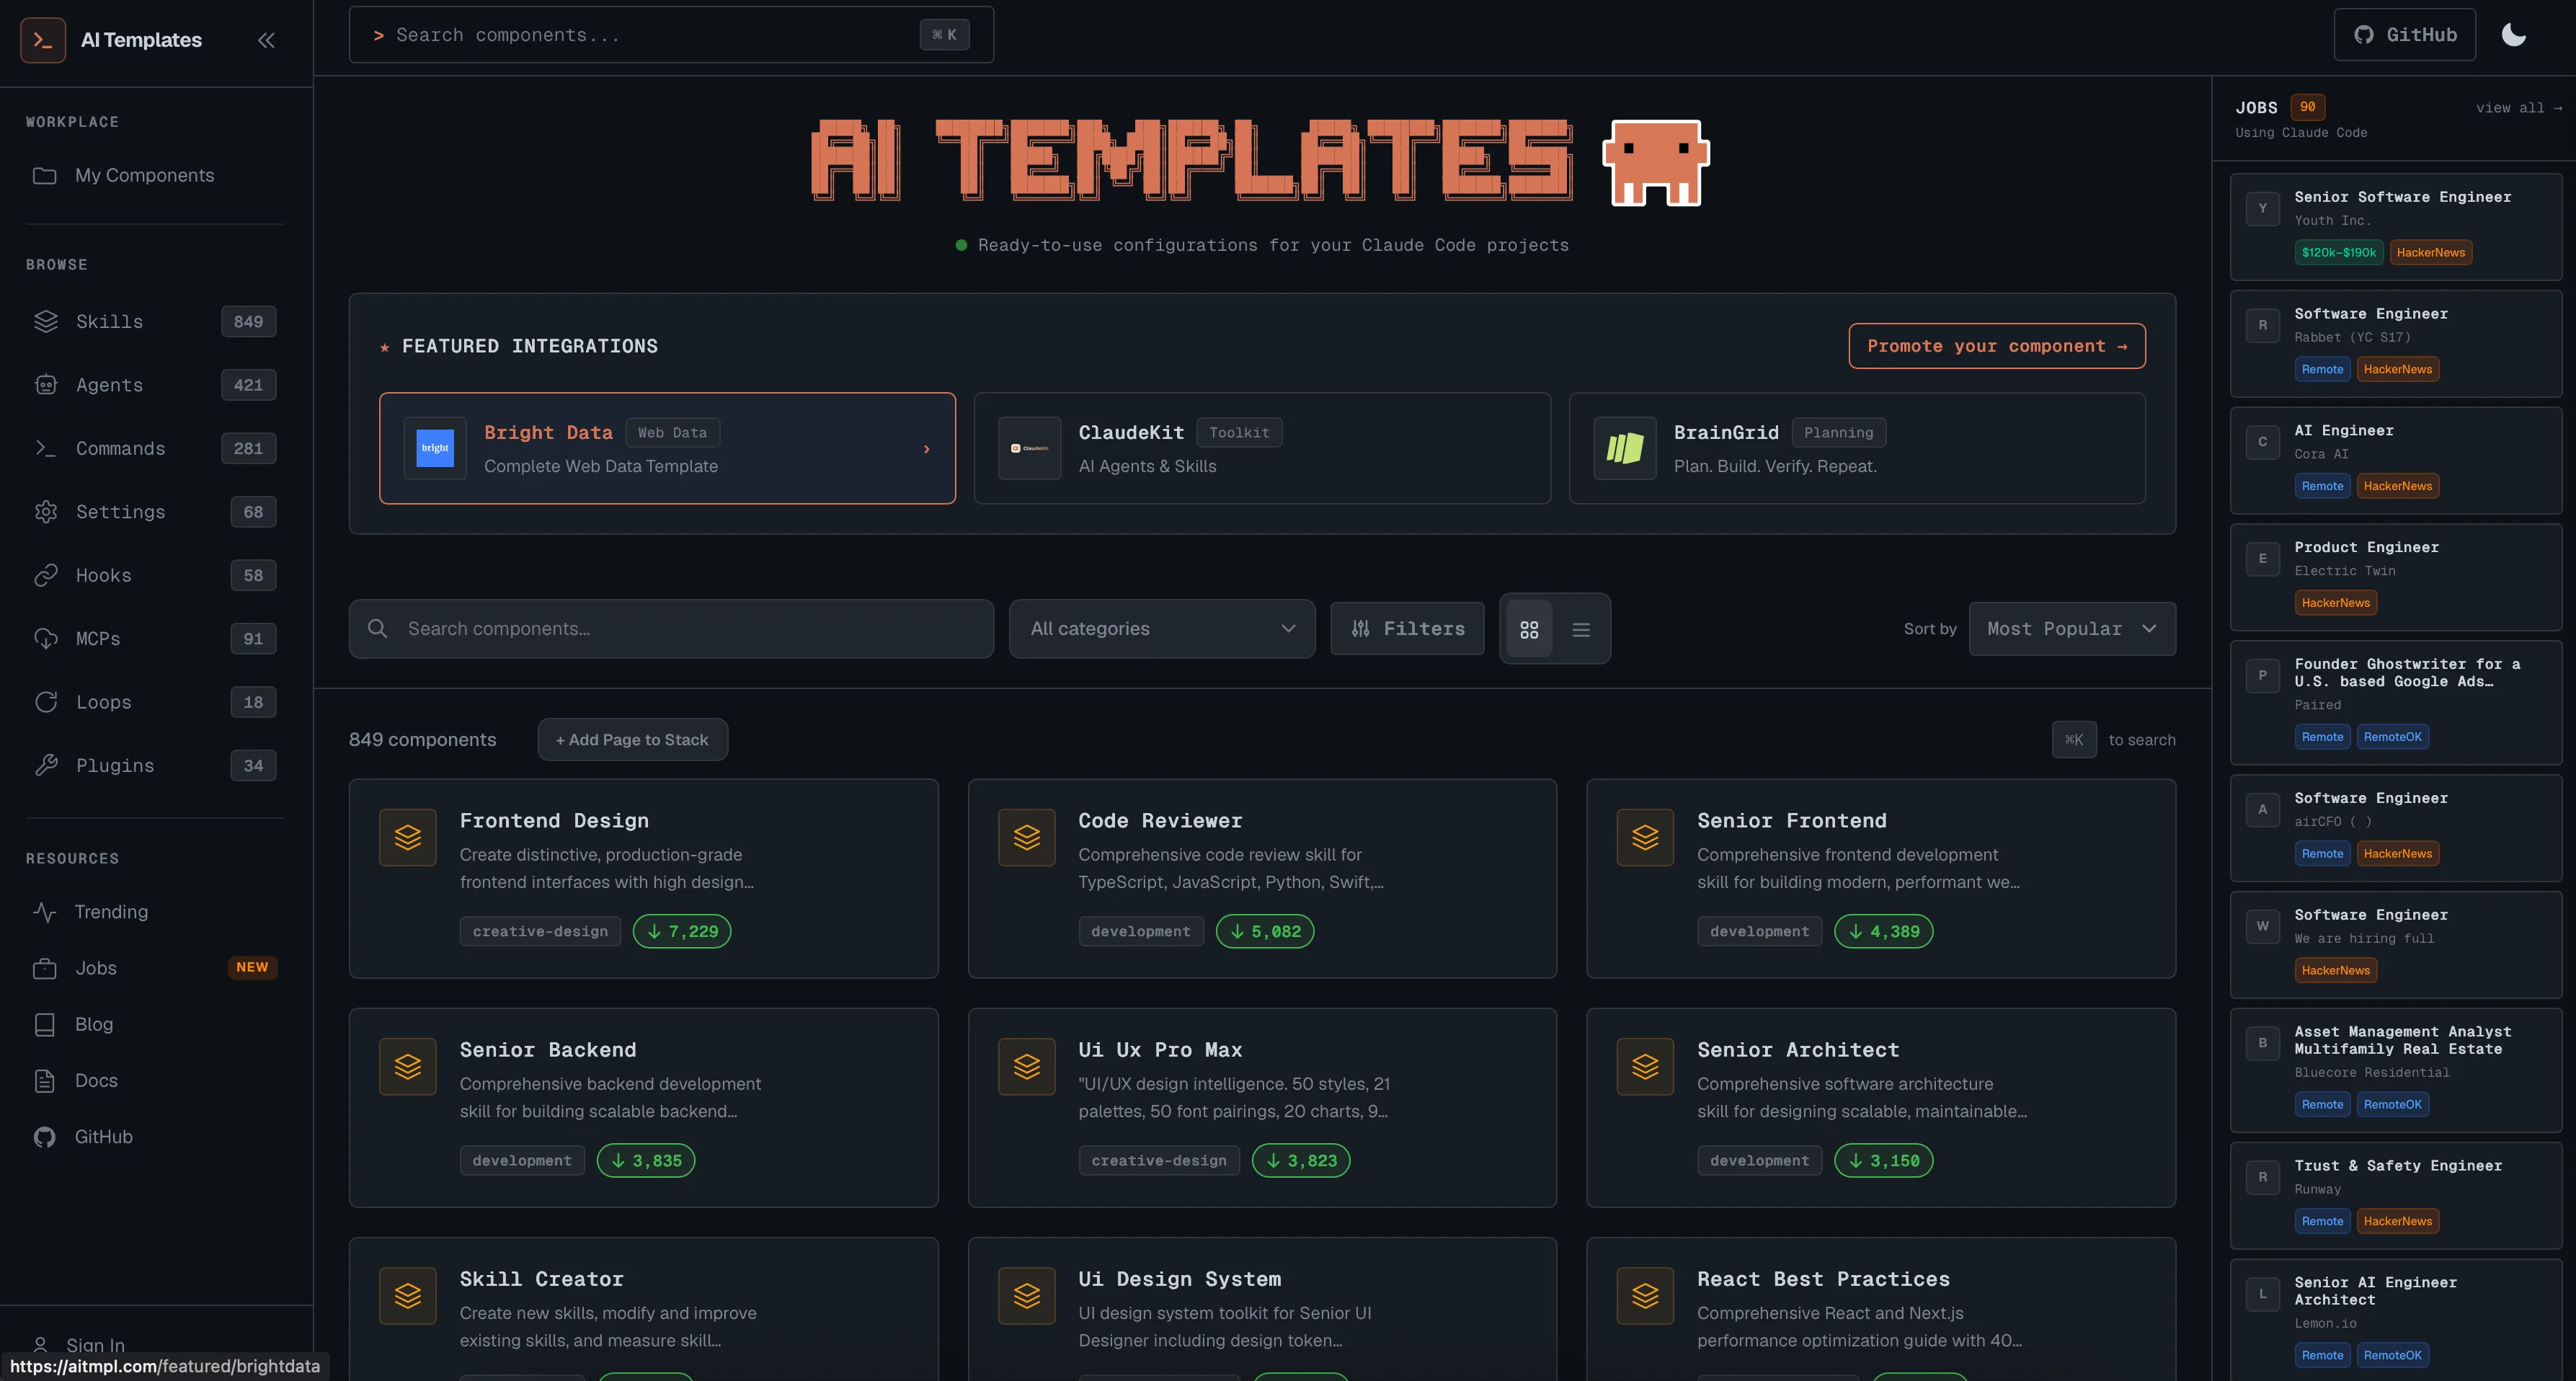Click Promote your component button
The height and width of the screenshot is (1381, 2576).
tap(1997, 346)
